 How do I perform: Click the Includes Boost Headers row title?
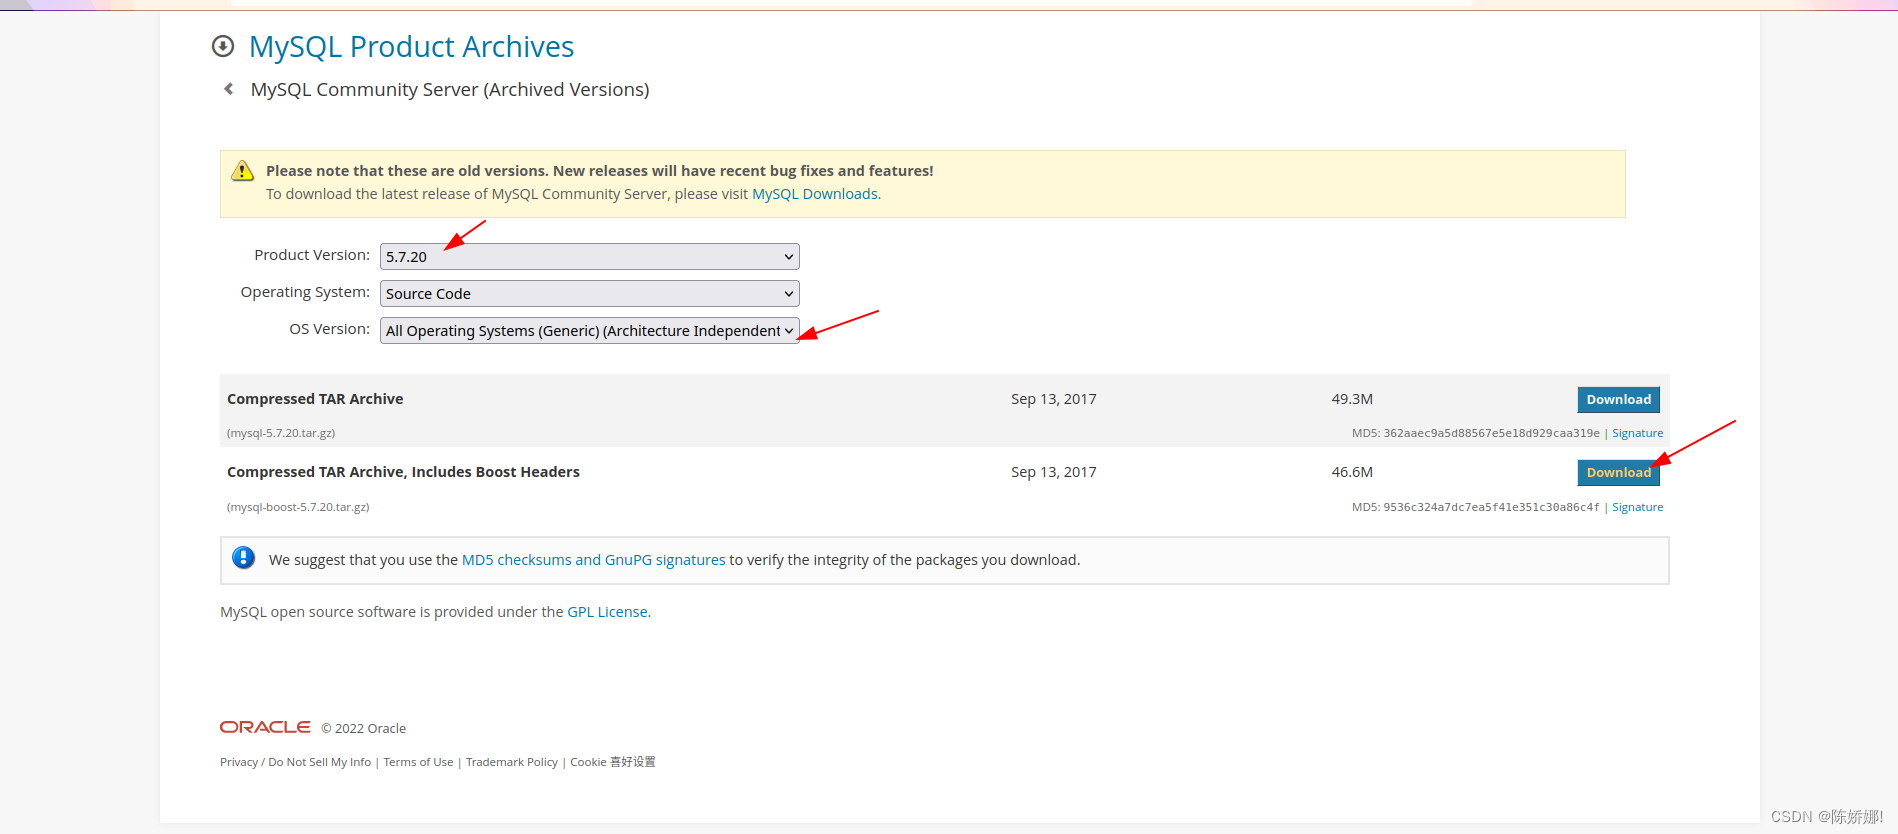(403, 472)
